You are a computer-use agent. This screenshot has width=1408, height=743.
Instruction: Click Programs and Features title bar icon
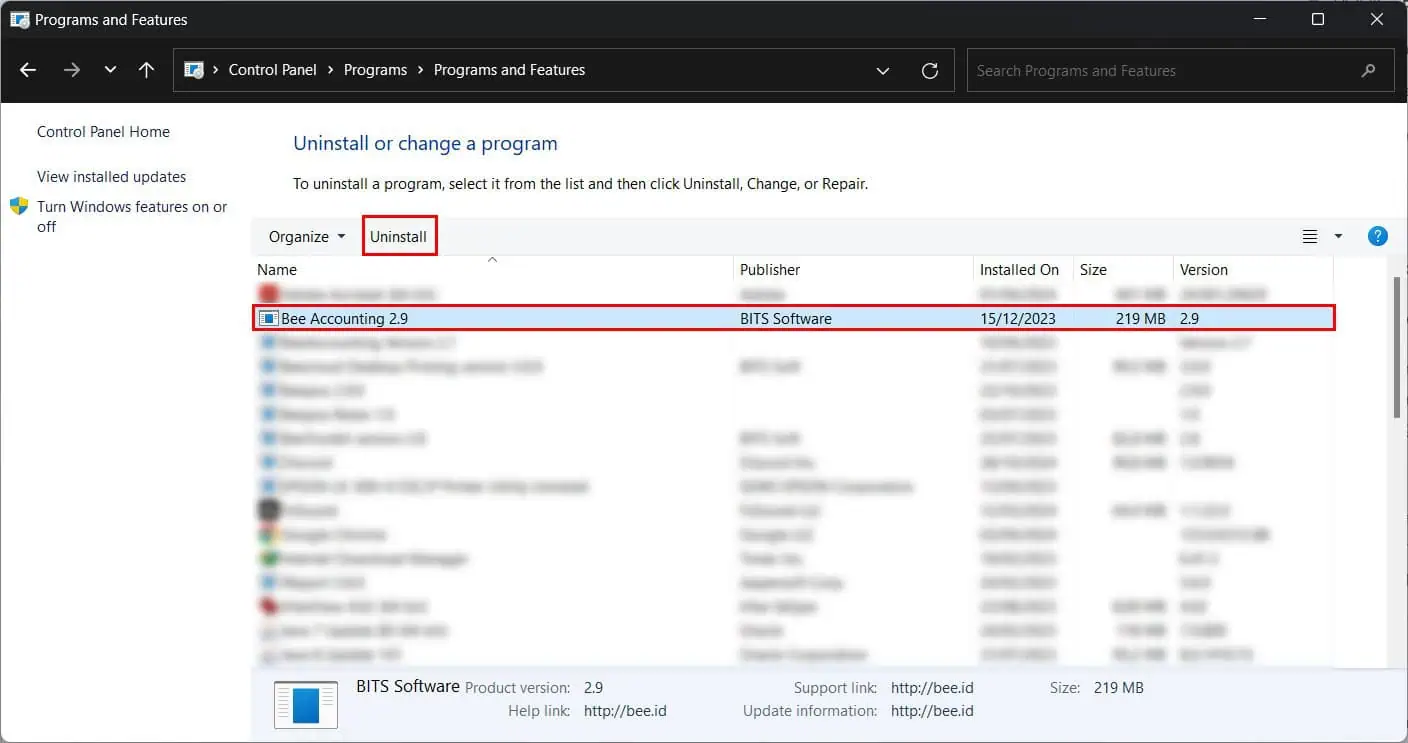tap(19, 20)
